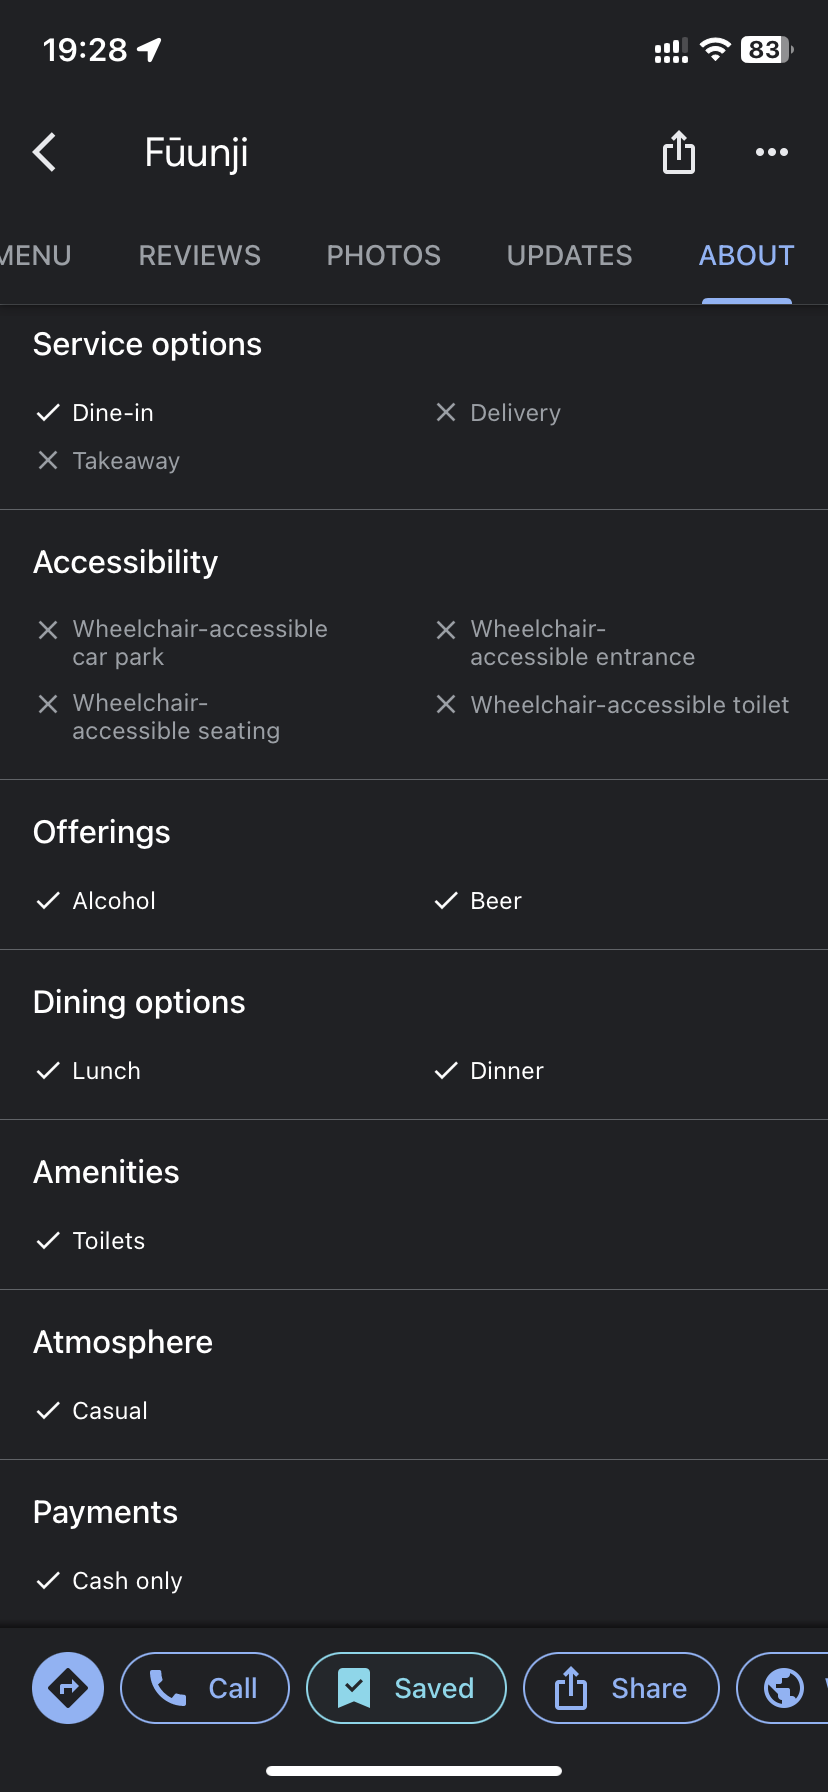This screenshot has width=828, height=1792.
Task: Tap the Cash only check mark
Action: point(48,1580)
